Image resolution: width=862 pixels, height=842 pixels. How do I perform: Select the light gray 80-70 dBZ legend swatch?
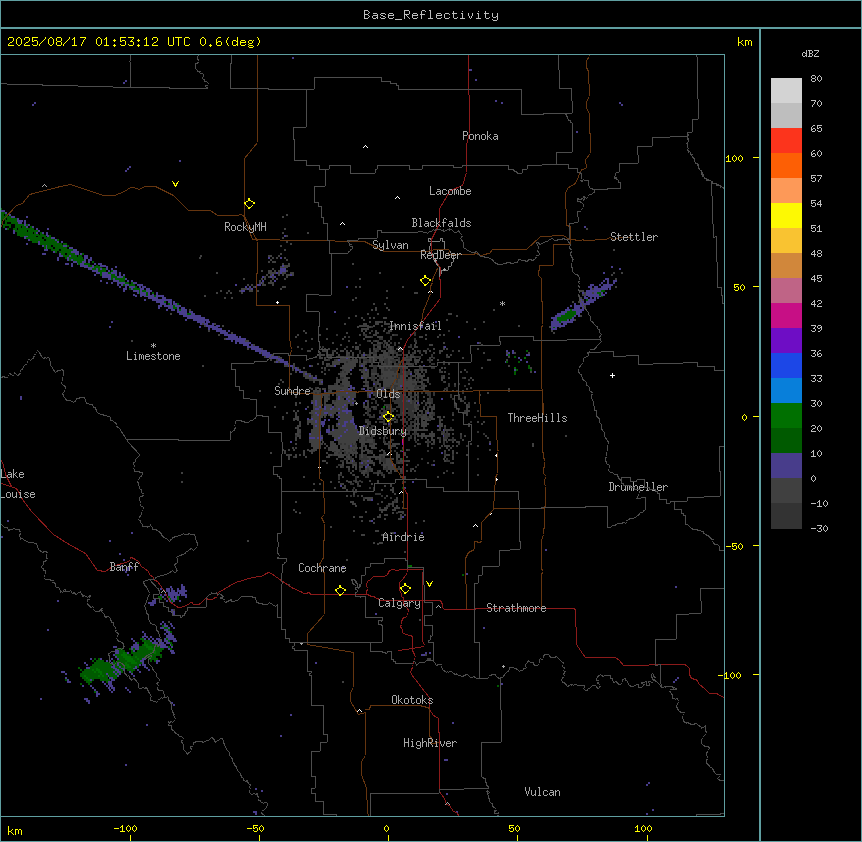pos(786,91)
